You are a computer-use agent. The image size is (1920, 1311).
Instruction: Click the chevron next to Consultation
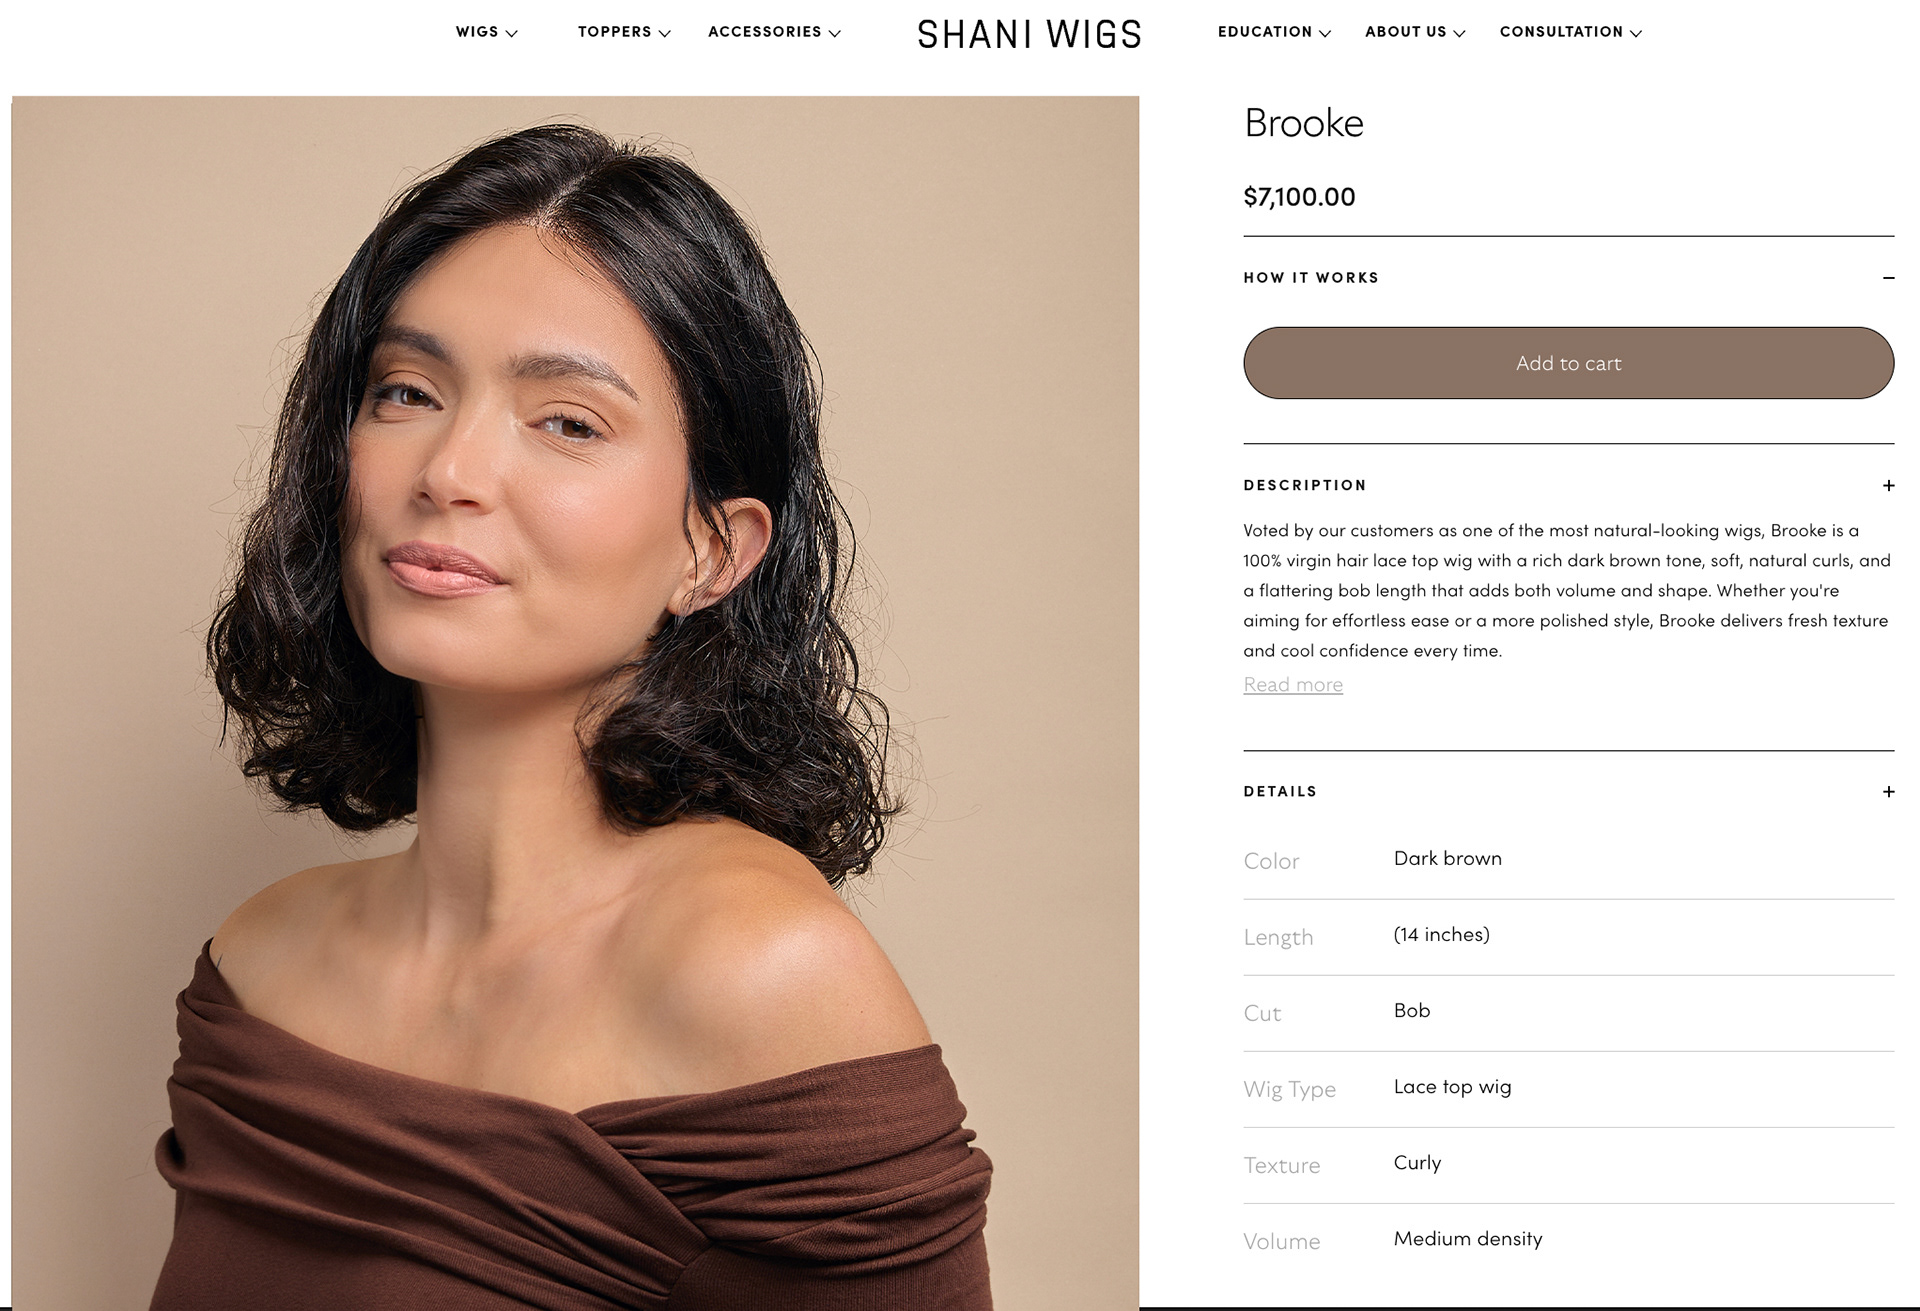coord(1636,33)
